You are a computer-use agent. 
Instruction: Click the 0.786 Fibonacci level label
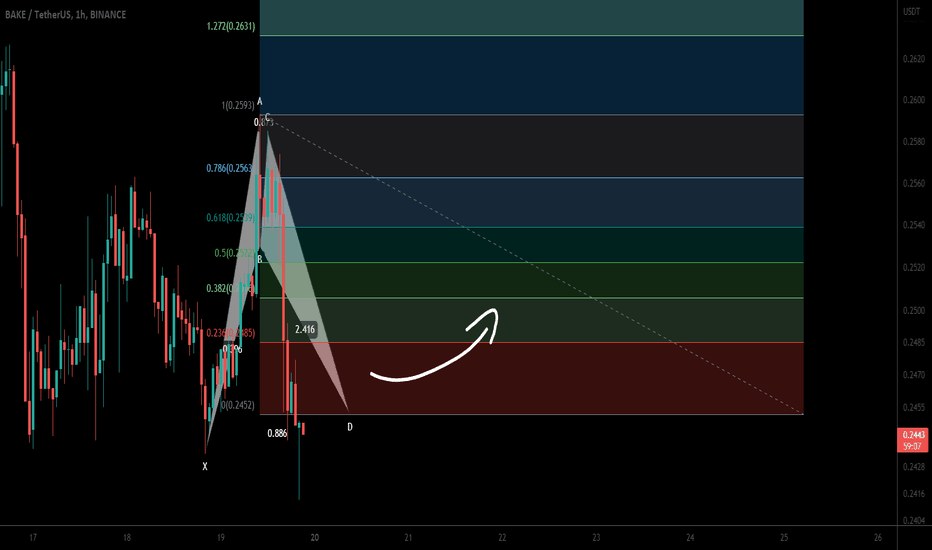click(x=229, y=168)
